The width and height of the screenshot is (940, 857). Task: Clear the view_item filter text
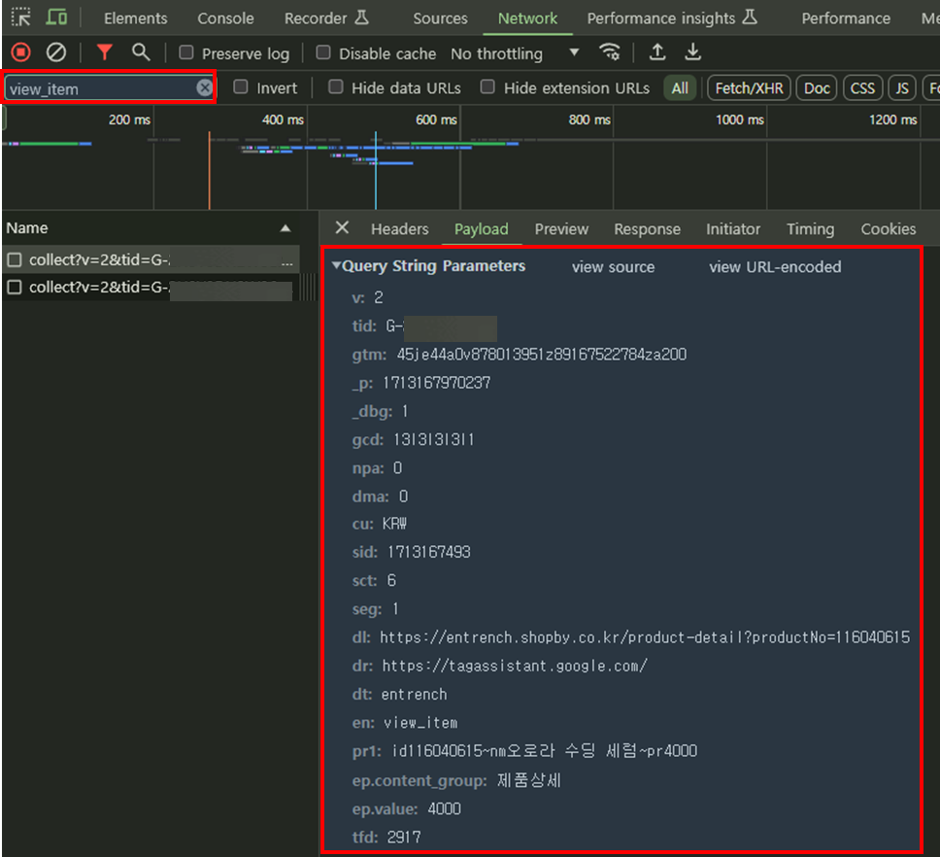click(x=204, y=88)
